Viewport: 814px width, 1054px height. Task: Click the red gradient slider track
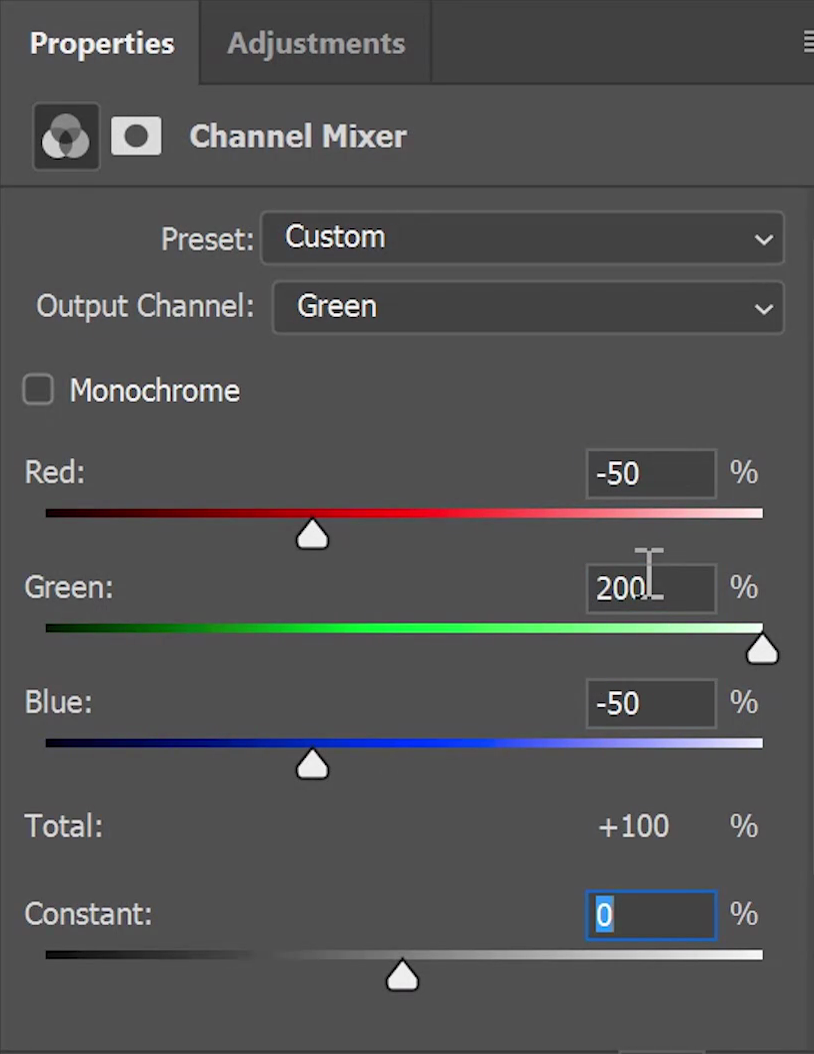click(404, 514)
